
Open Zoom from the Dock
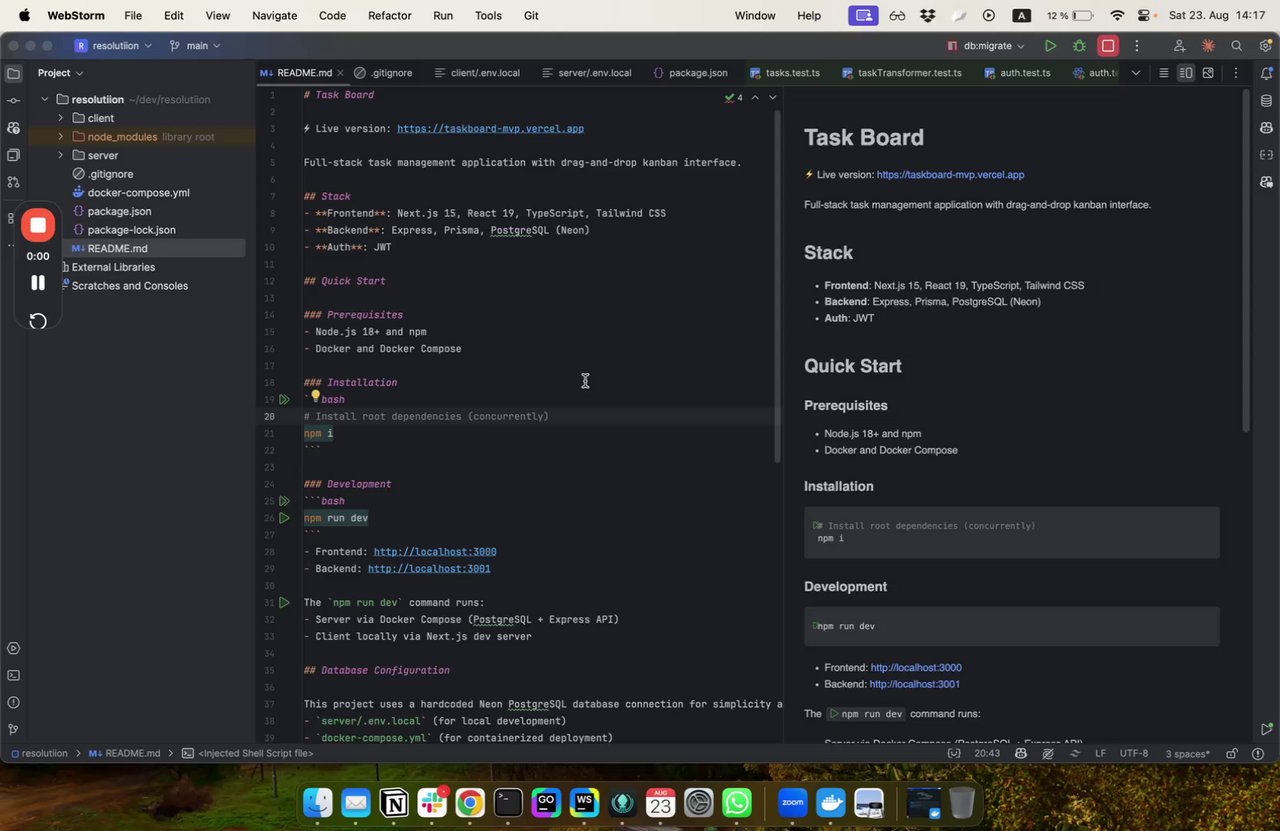click(793, 802)
